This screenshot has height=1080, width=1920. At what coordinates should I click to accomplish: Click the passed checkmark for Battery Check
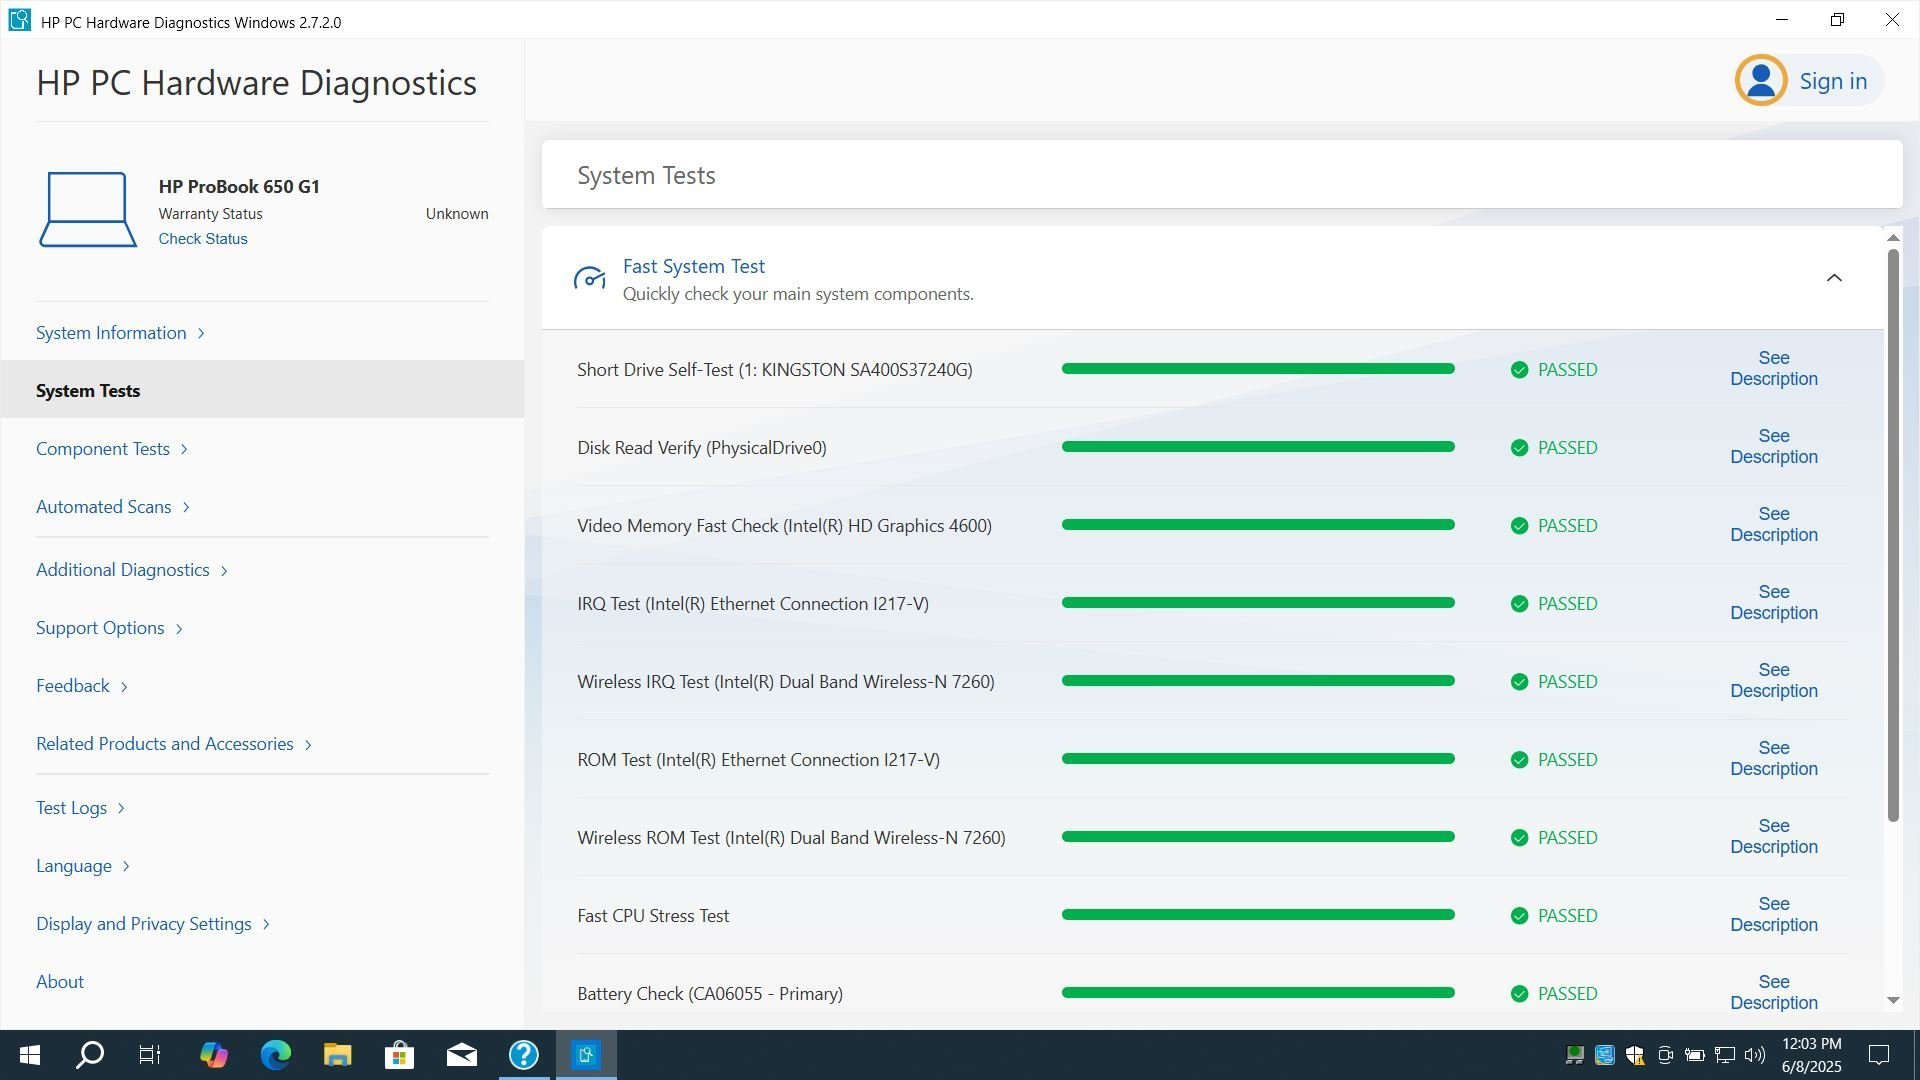(1519, 994)
